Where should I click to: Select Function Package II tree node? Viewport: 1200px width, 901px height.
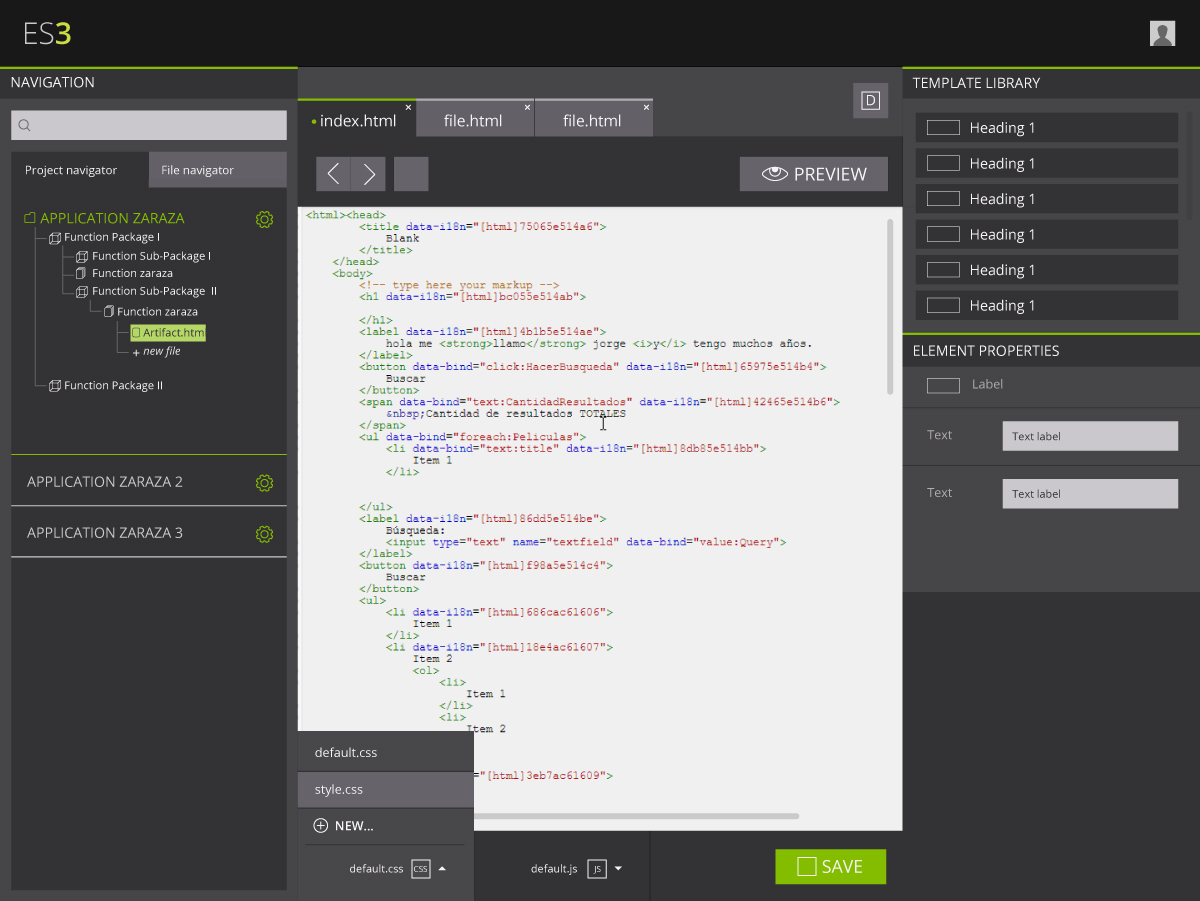point(106,385)
